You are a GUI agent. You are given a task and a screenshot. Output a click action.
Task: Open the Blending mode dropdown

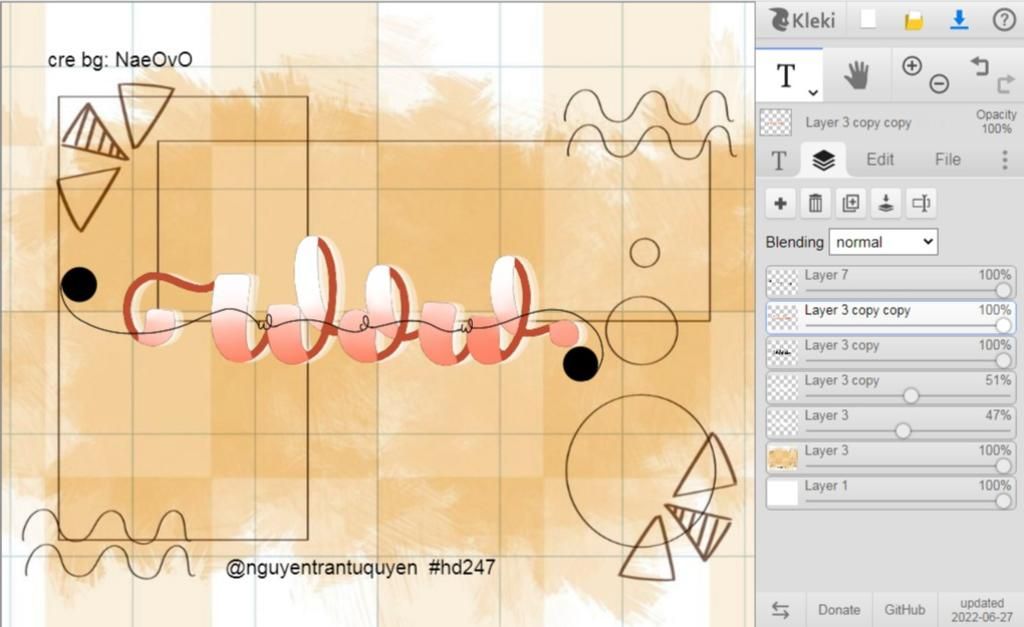883,242
